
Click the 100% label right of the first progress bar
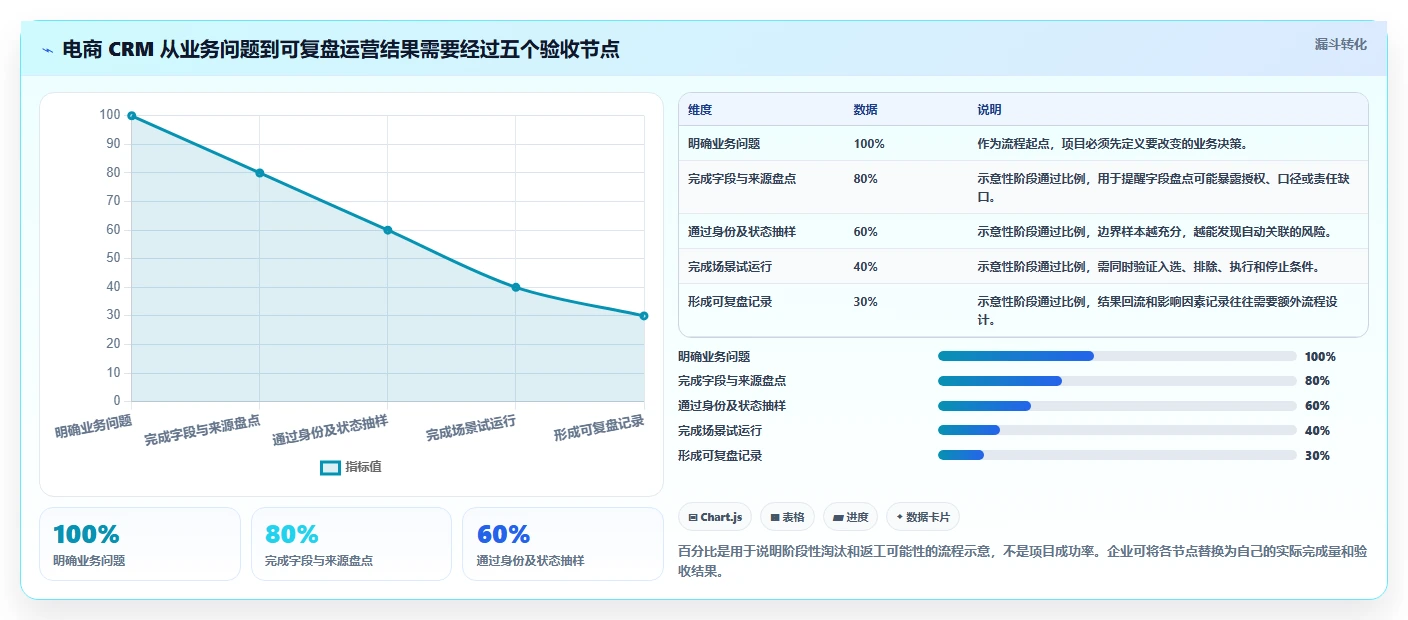click(1320, 357)
